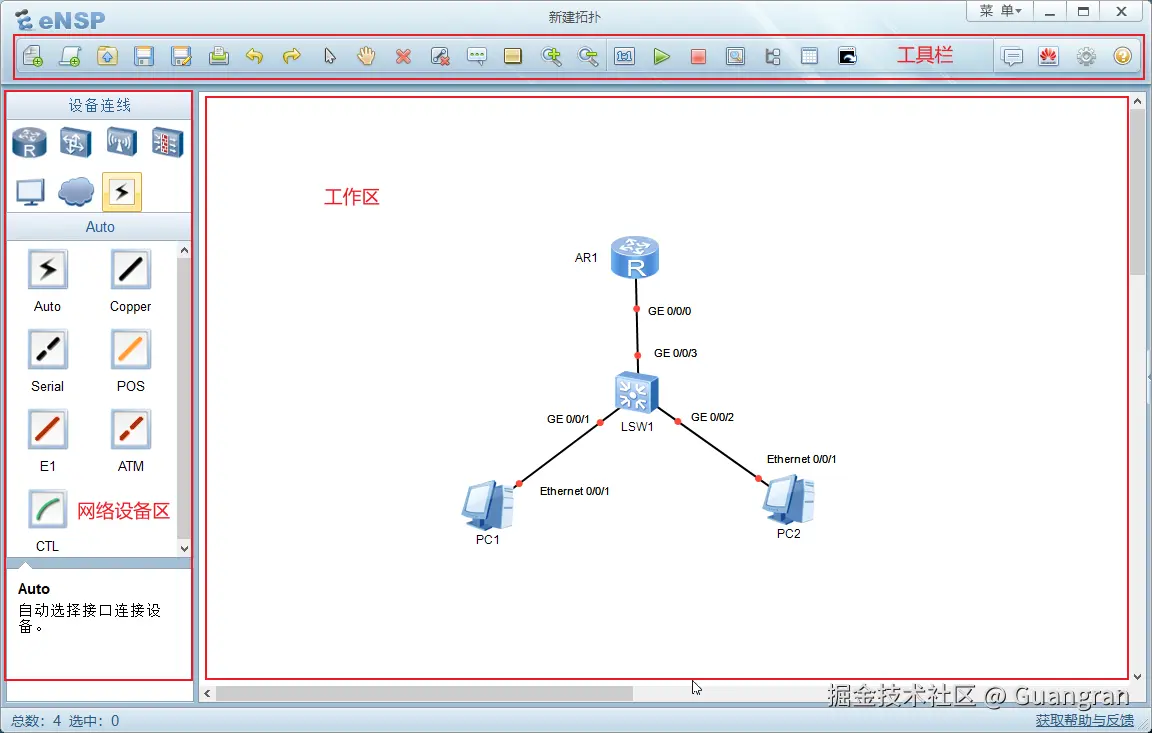Click the Save As toolbar icon
Viewport: 1152px width, 733px height.
point(181,56)
